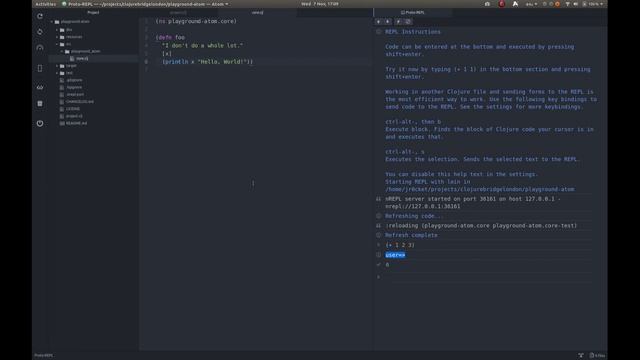Click Proto-REPL label in status bar
This screenshot has width=640, height=360.
[44, 356]
